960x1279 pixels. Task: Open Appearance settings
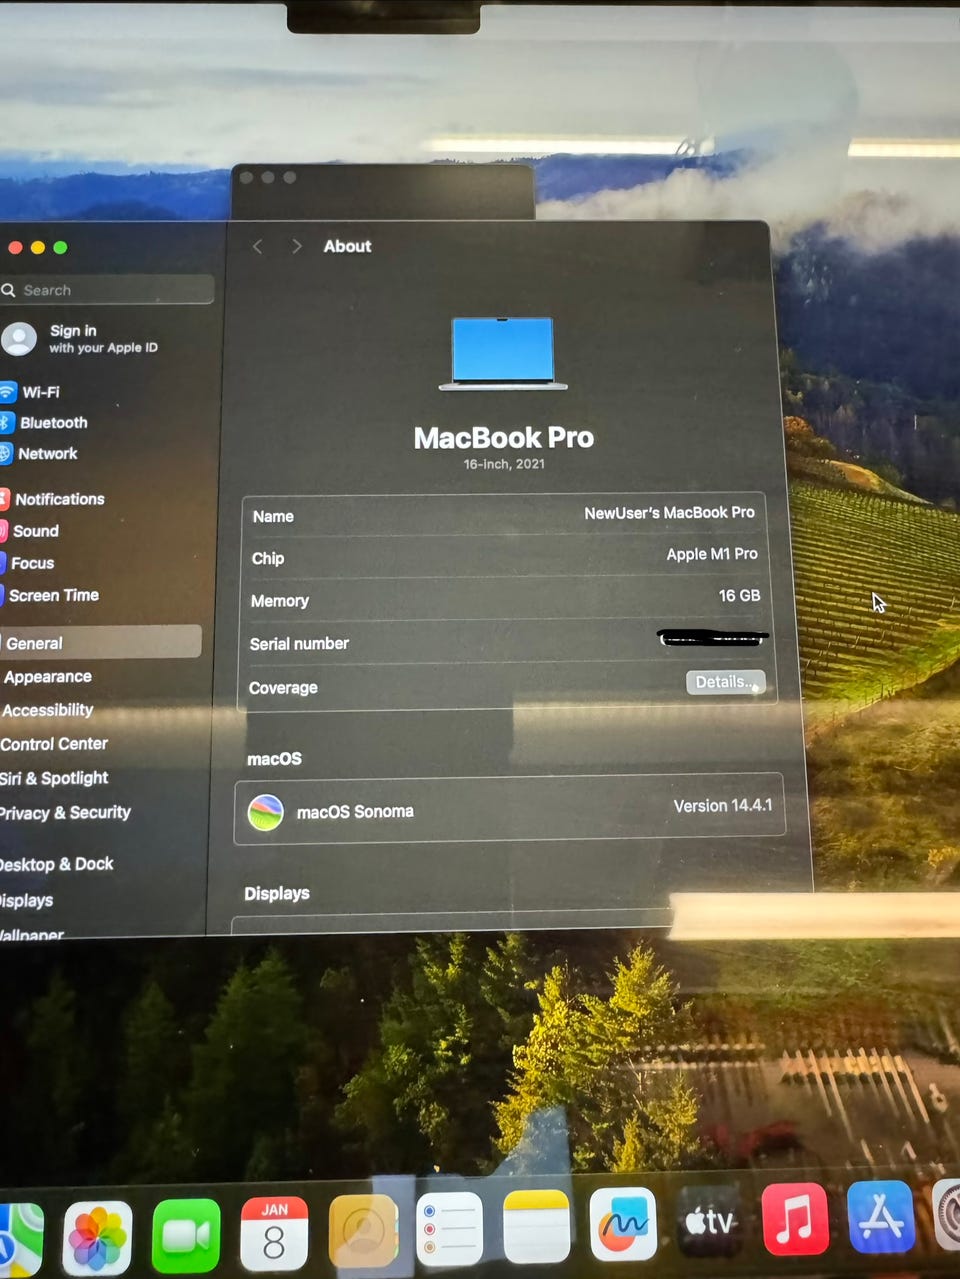[47, 677]
